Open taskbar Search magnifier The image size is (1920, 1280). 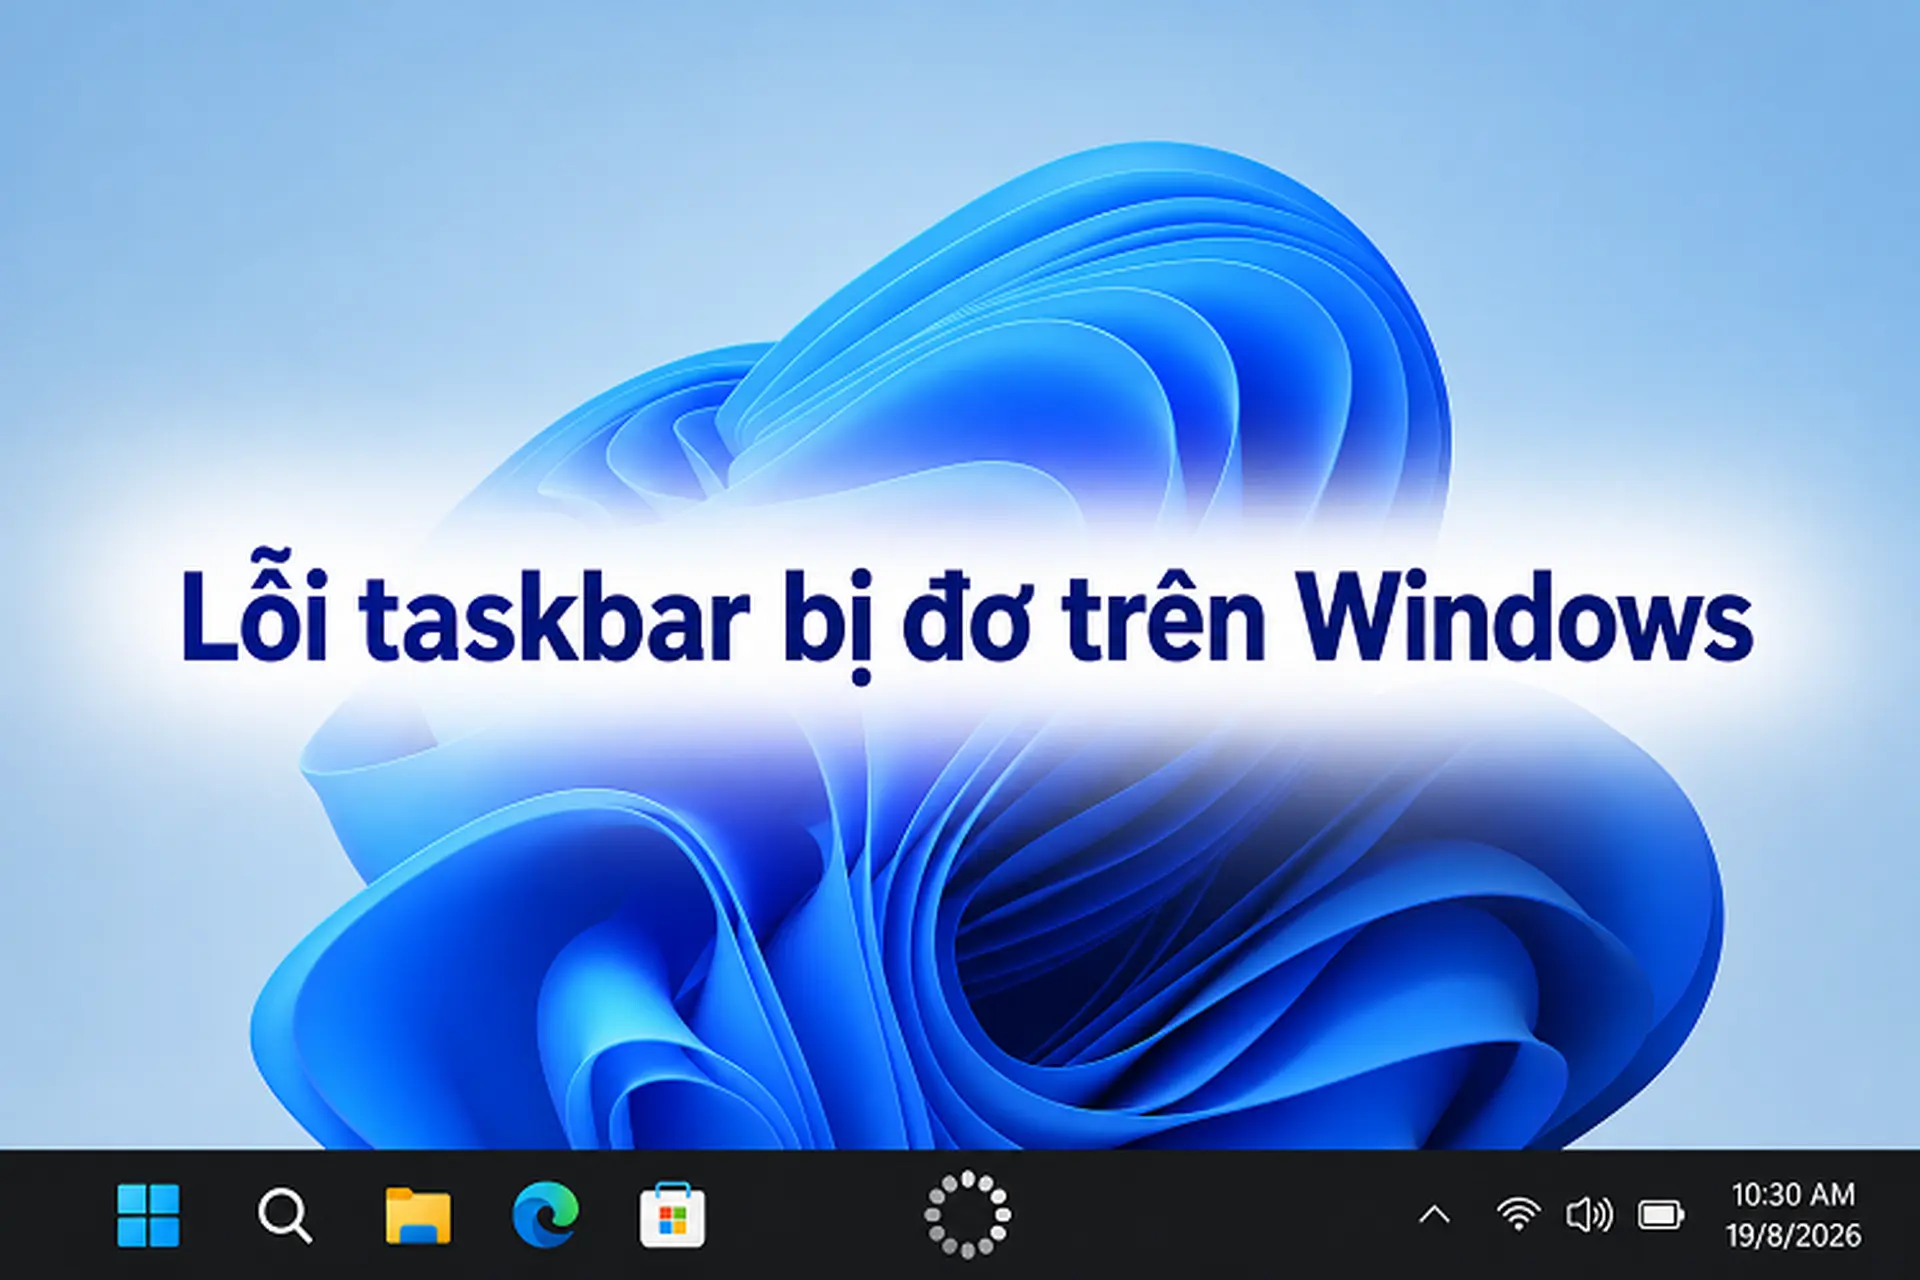click(285, 1216)
